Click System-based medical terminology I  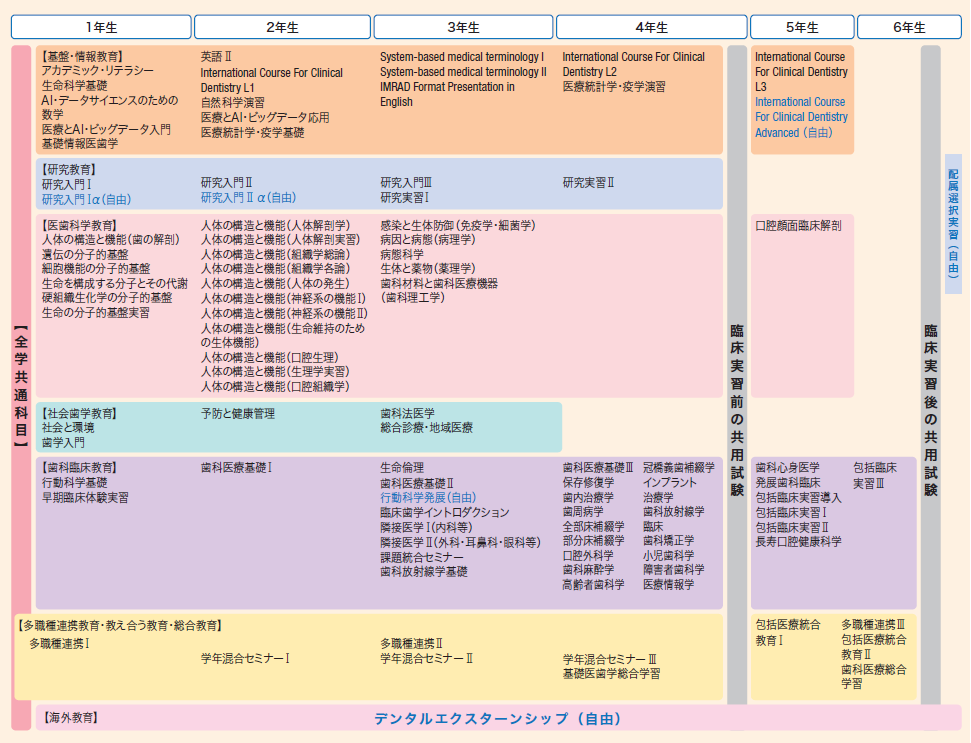pyautogui.click(x=462, y=57)
